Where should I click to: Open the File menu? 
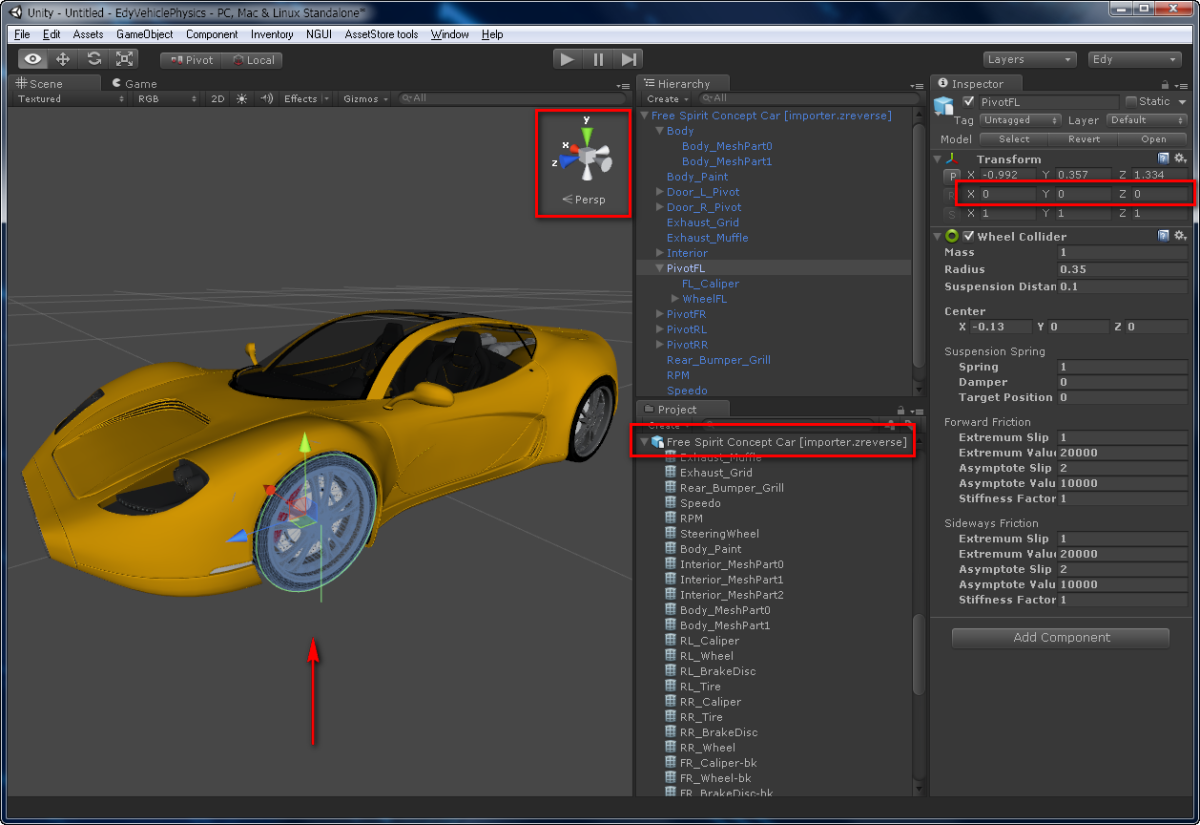(22, 34)
